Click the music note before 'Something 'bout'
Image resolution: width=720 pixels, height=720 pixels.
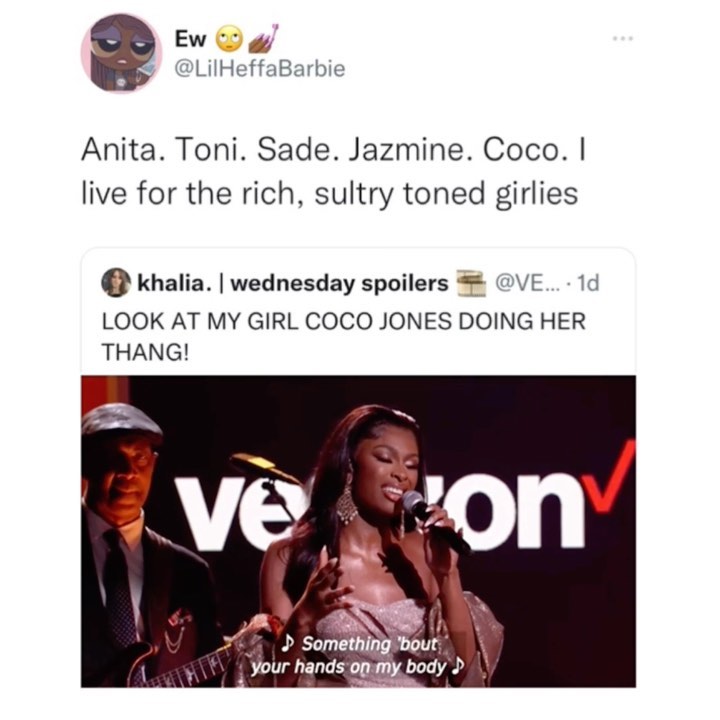[x=288, y=643]
